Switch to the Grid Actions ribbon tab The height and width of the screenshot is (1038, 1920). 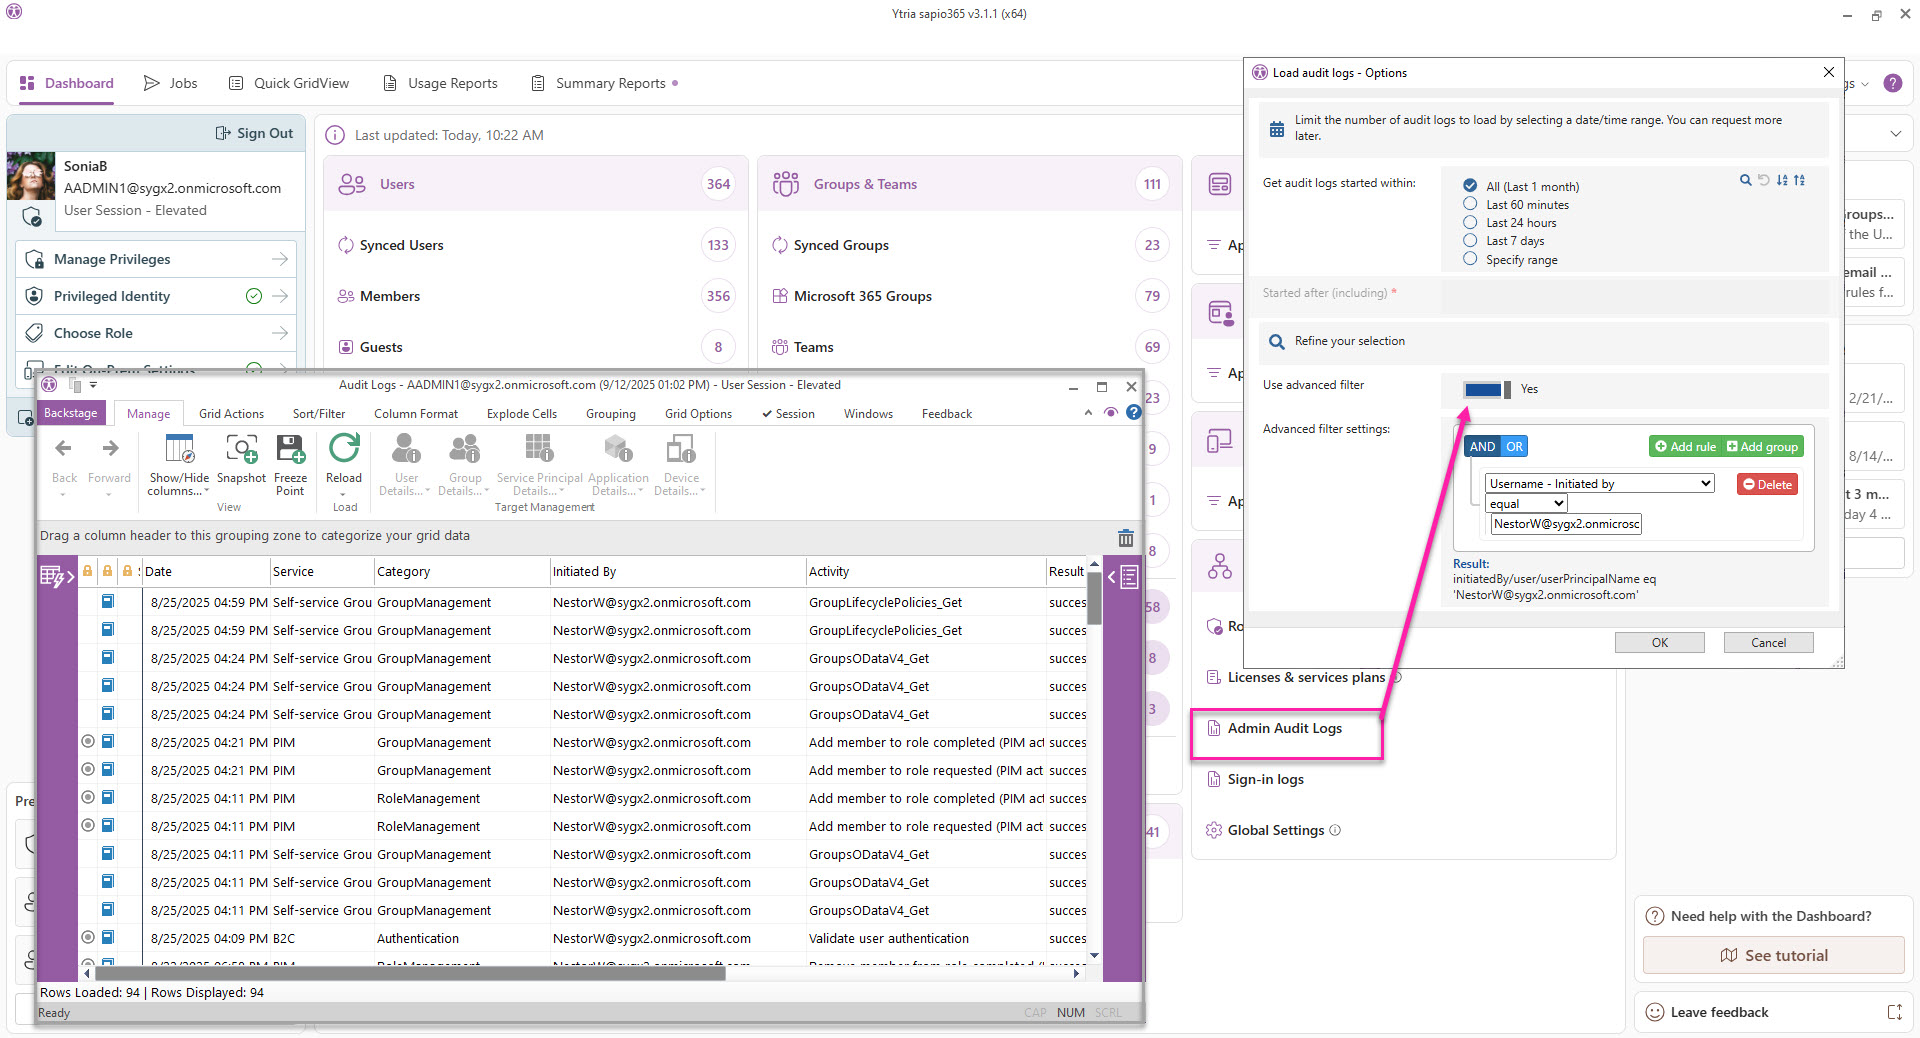[x=231, y=413]
